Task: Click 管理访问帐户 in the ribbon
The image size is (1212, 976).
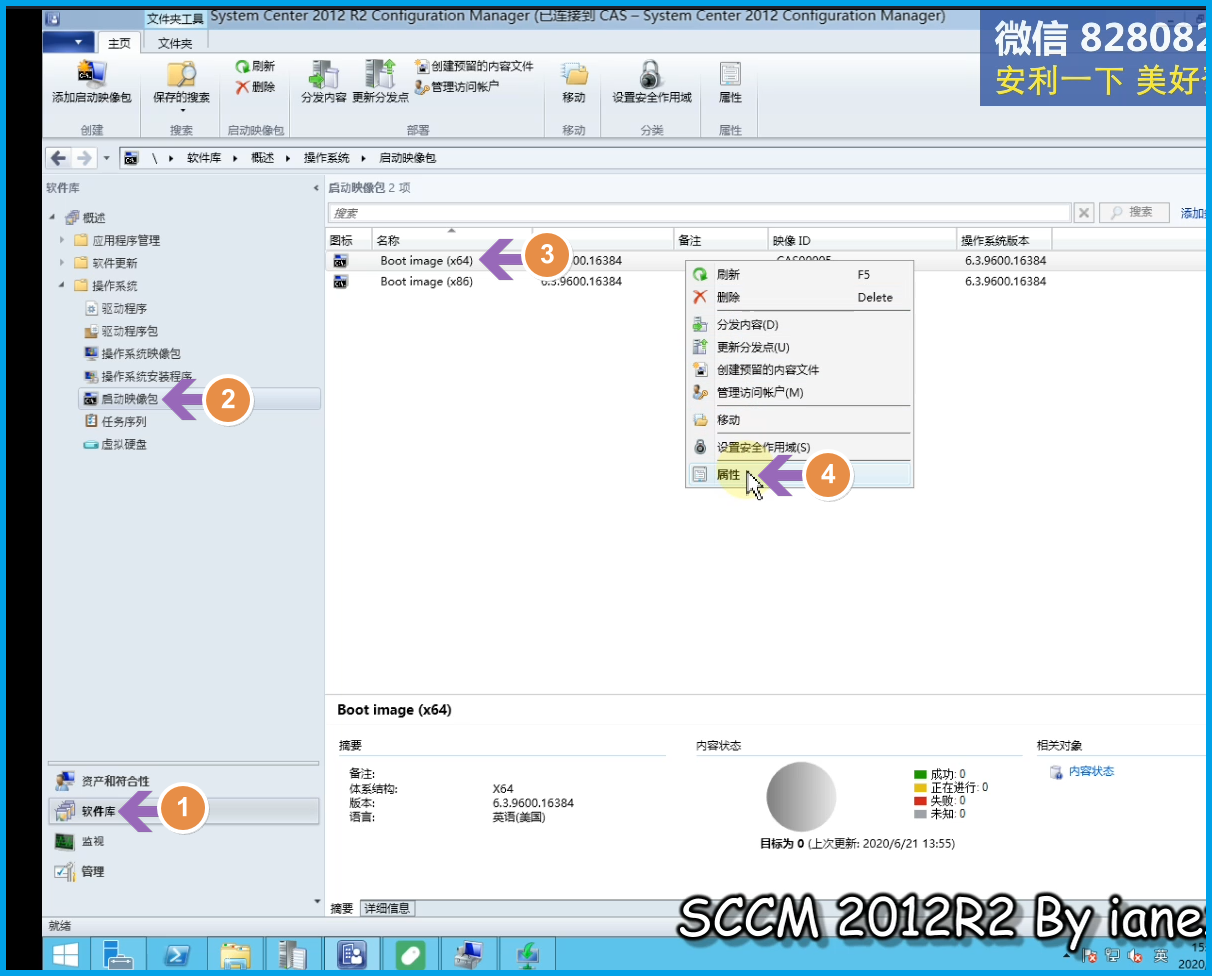Action: (456, 87)
